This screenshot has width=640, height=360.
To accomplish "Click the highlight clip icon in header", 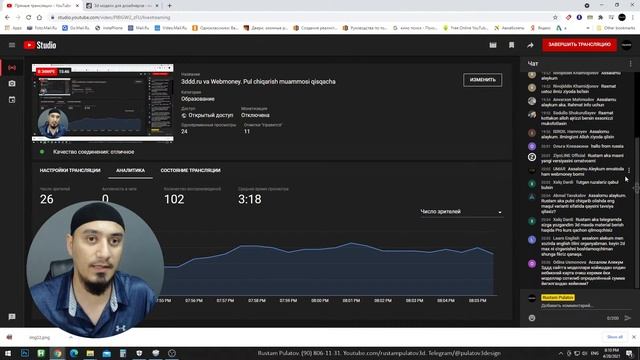I will (493, 45).
